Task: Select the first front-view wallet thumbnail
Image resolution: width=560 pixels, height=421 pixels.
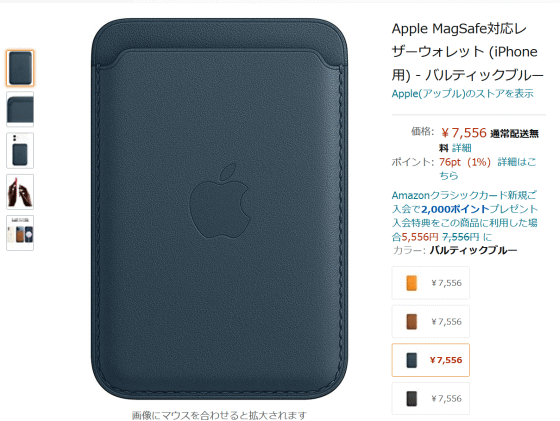Action: [20, 68]
